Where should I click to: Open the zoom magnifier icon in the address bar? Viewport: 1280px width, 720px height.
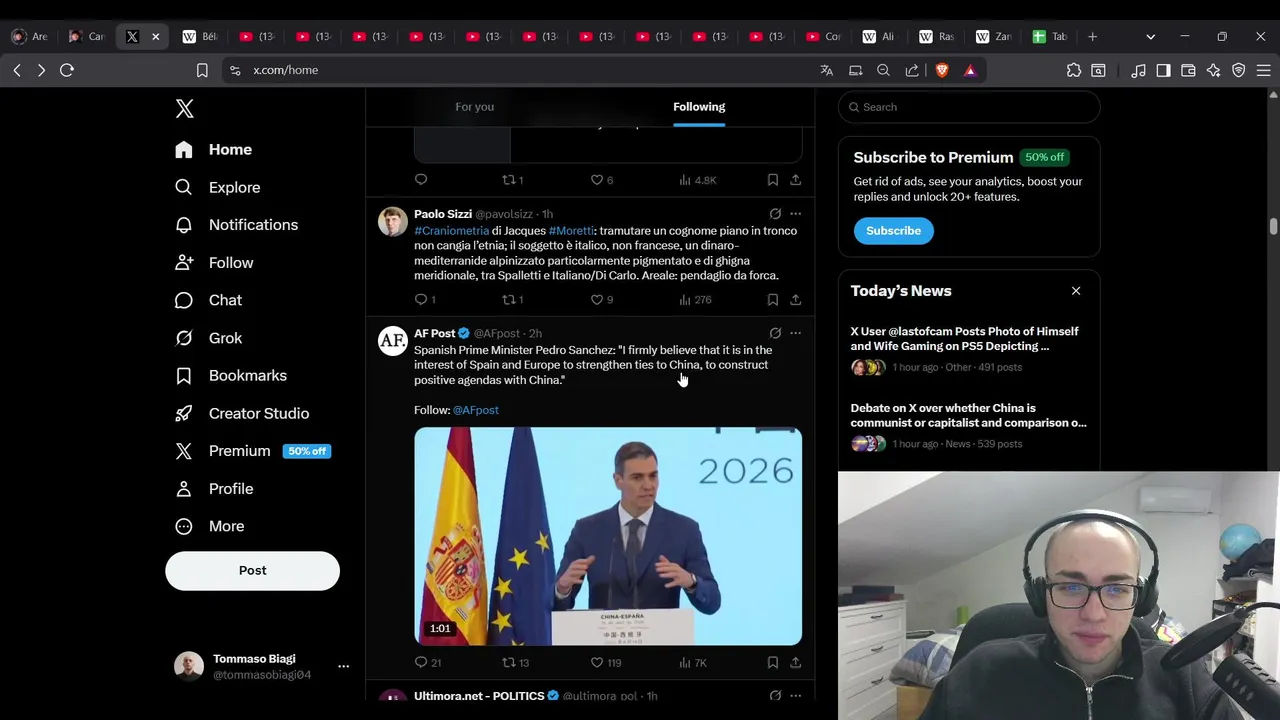pos(883,70)
